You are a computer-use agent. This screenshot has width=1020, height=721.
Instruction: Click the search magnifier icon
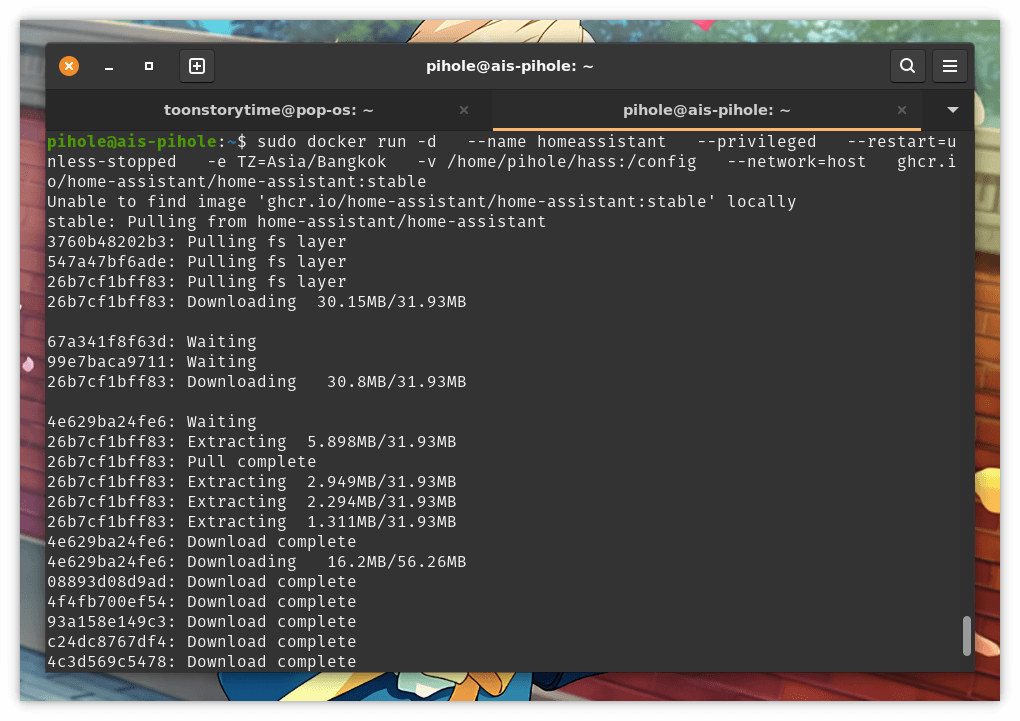[907, 66]
